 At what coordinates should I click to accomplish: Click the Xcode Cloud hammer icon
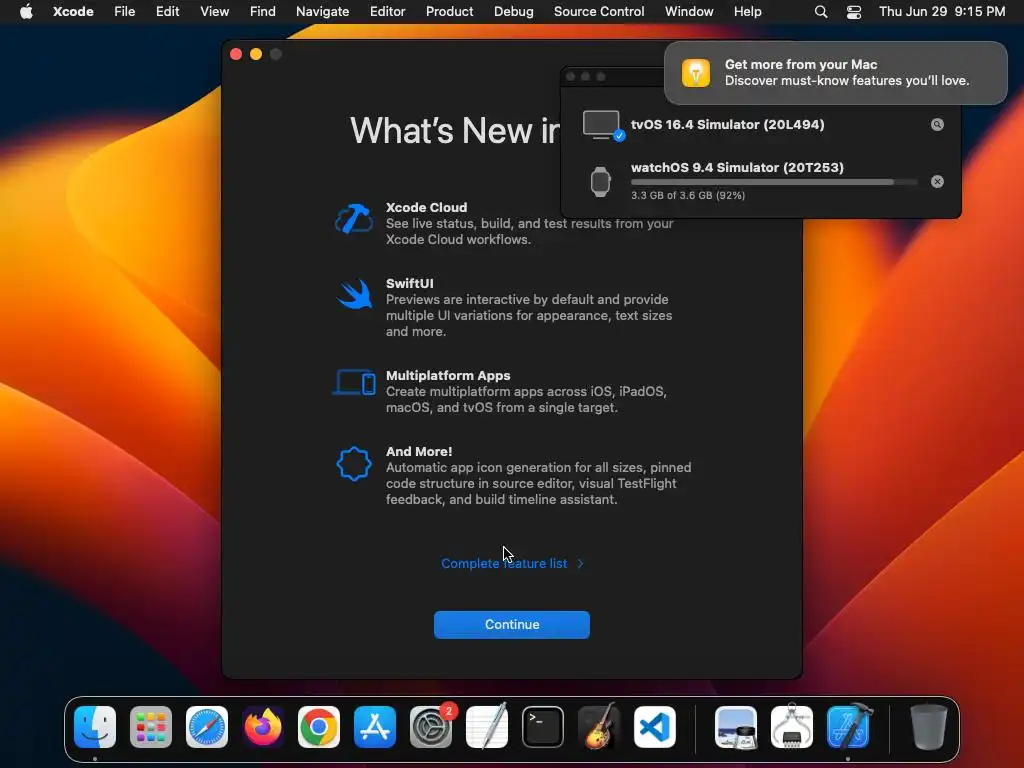(x=354, y=219)
